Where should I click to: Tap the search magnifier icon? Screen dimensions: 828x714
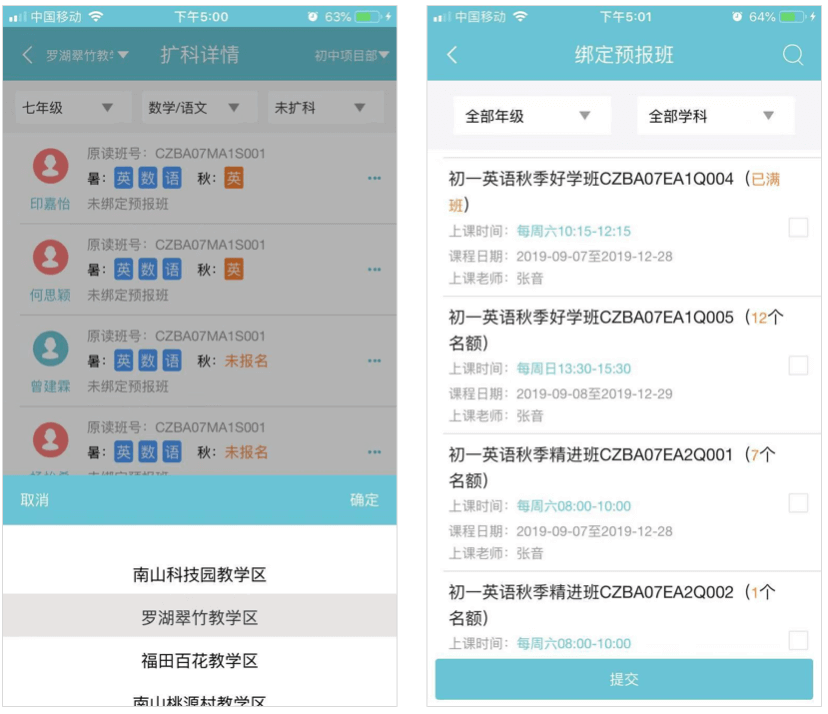pos(793,56)
